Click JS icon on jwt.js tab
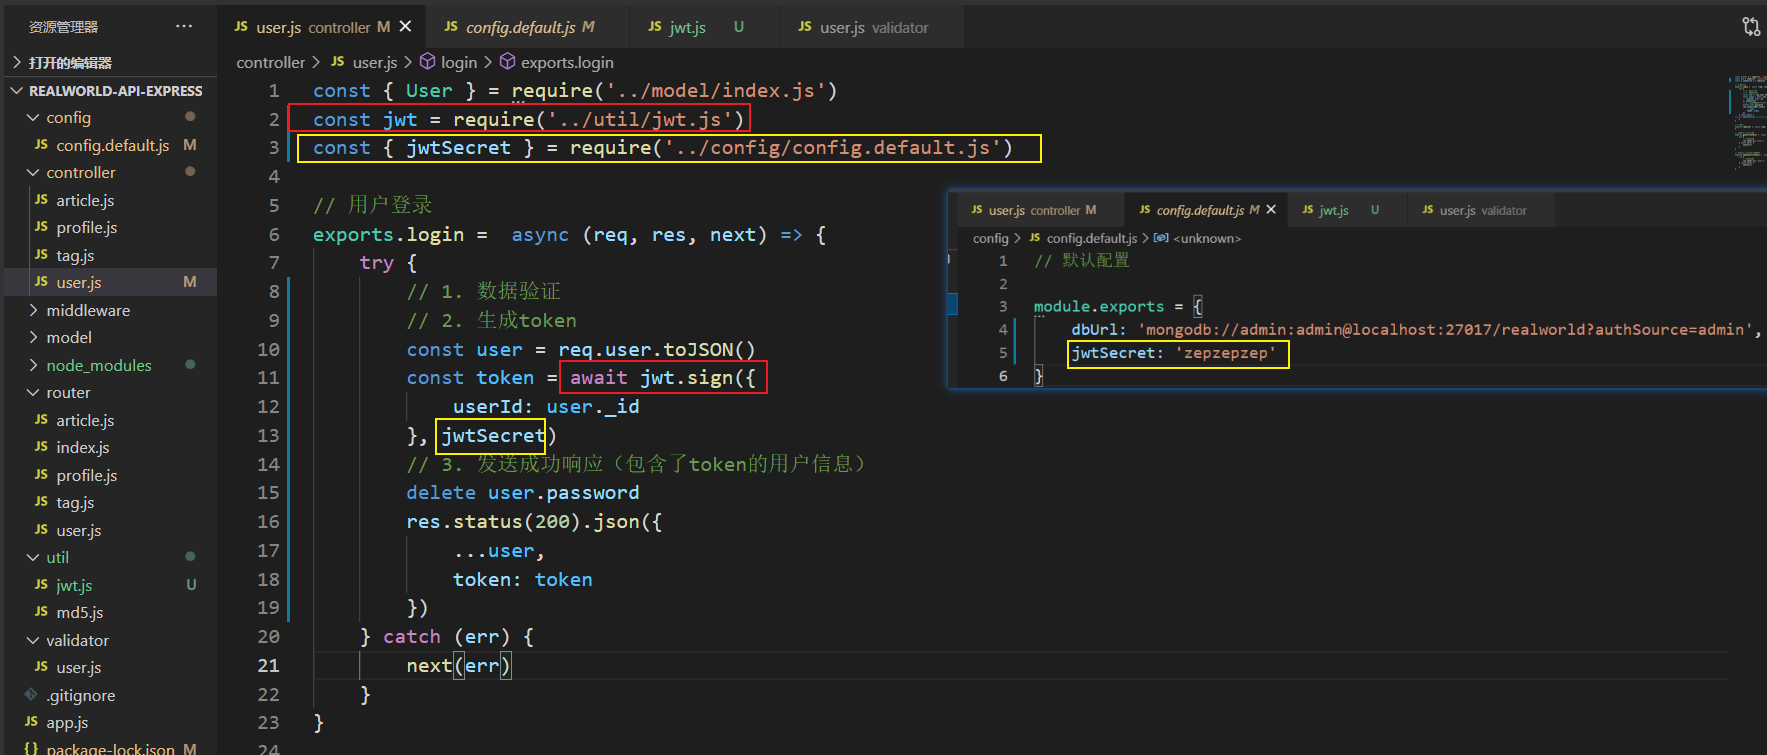 coord(655,27)
